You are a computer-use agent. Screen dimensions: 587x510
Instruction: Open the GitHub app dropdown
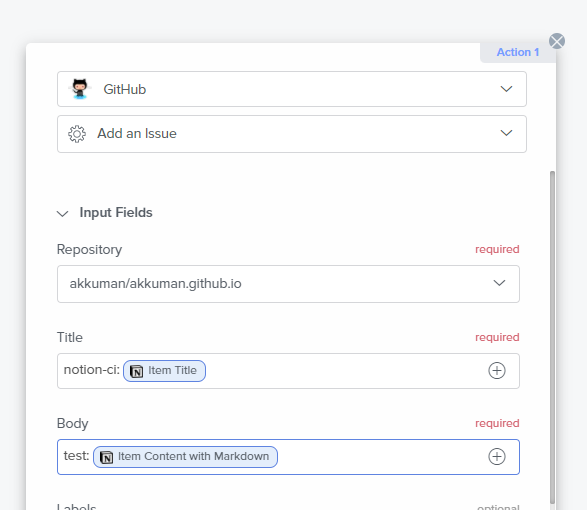click(292, 89)
